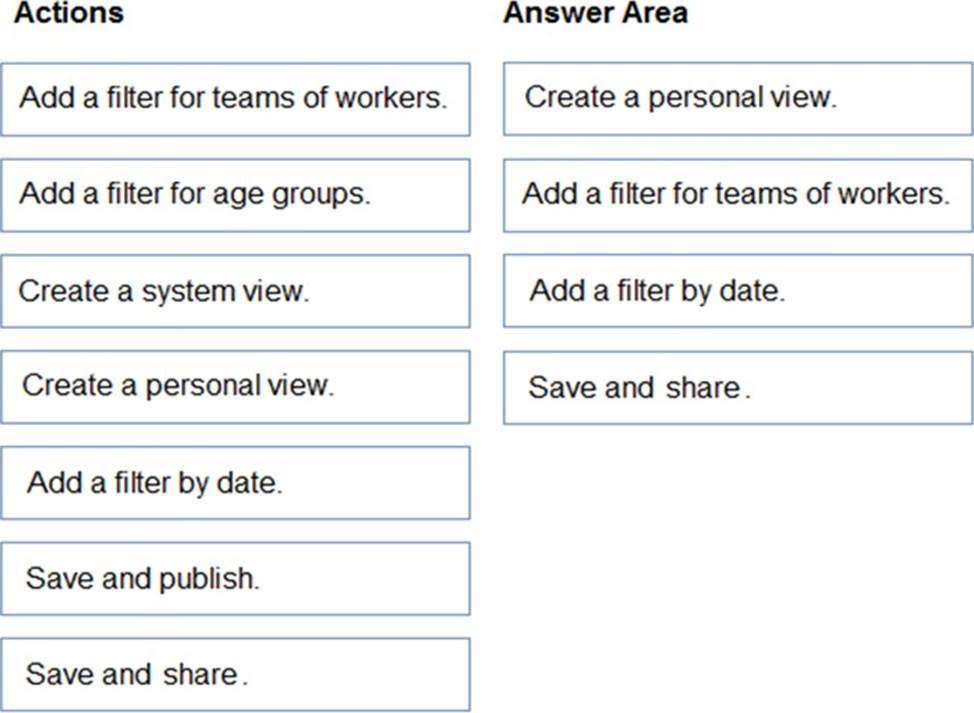Pick 'Add a filter by date' in Actions list
Image resolution: width=974 pixels, height=713 pixels.
coord(235,483)
